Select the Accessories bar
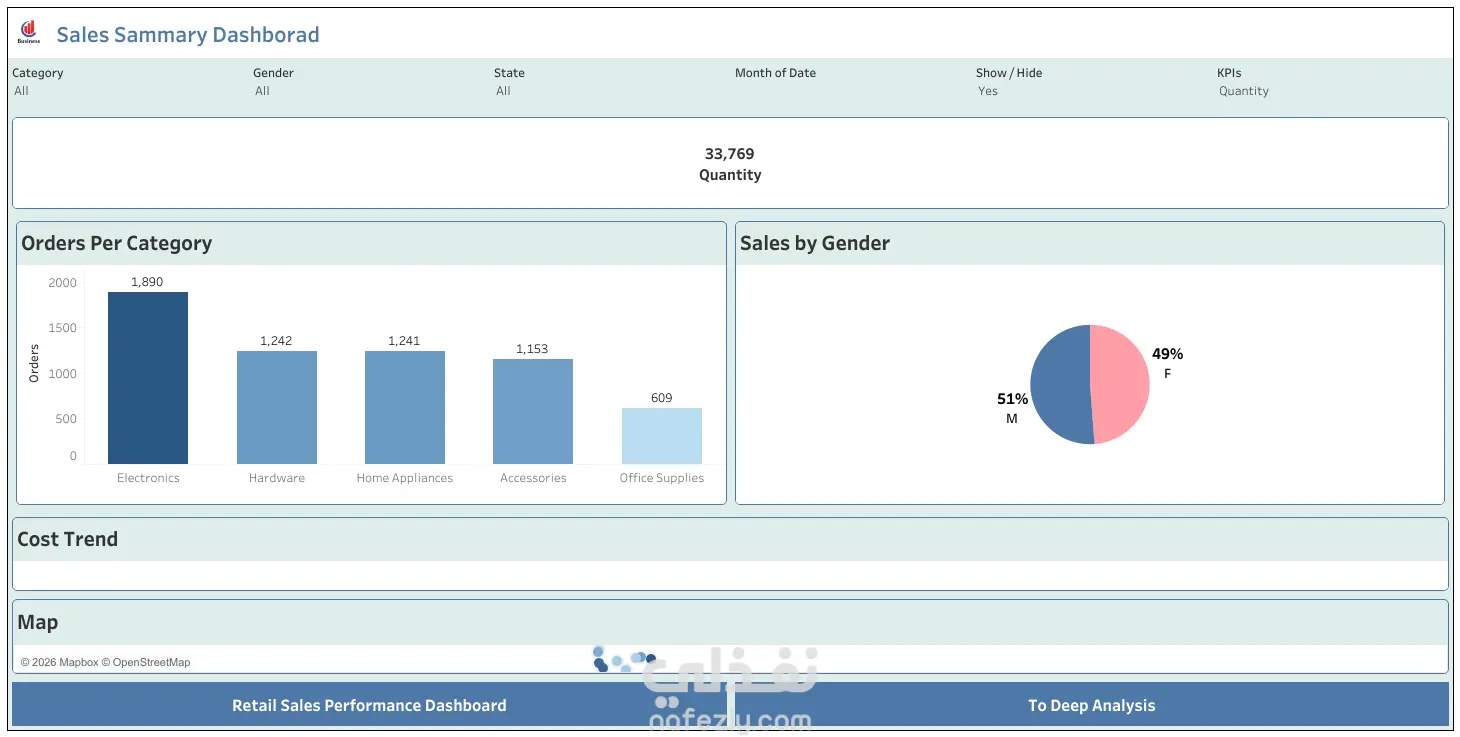Screen dimensions: 1460x737 pyautogui.click(x=533, y=411)
